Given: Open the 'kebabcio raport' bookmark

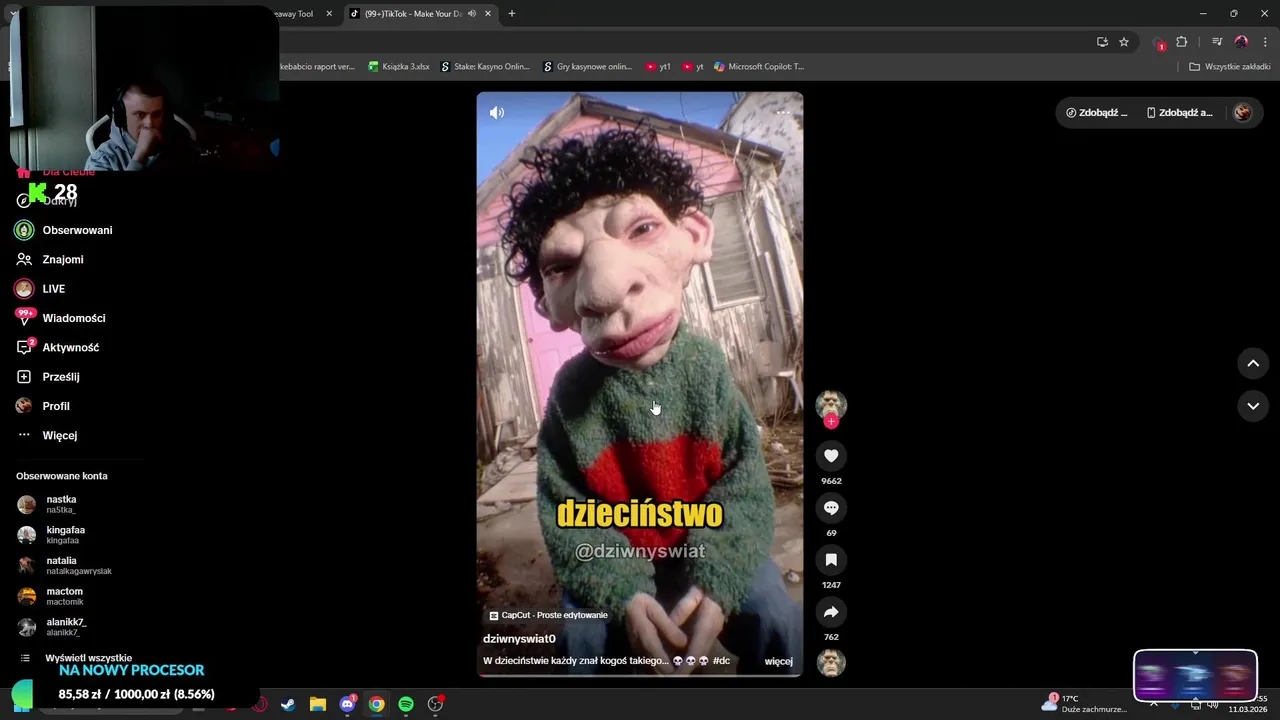Looking at the screenshot, I should click(x=318, y=67).
